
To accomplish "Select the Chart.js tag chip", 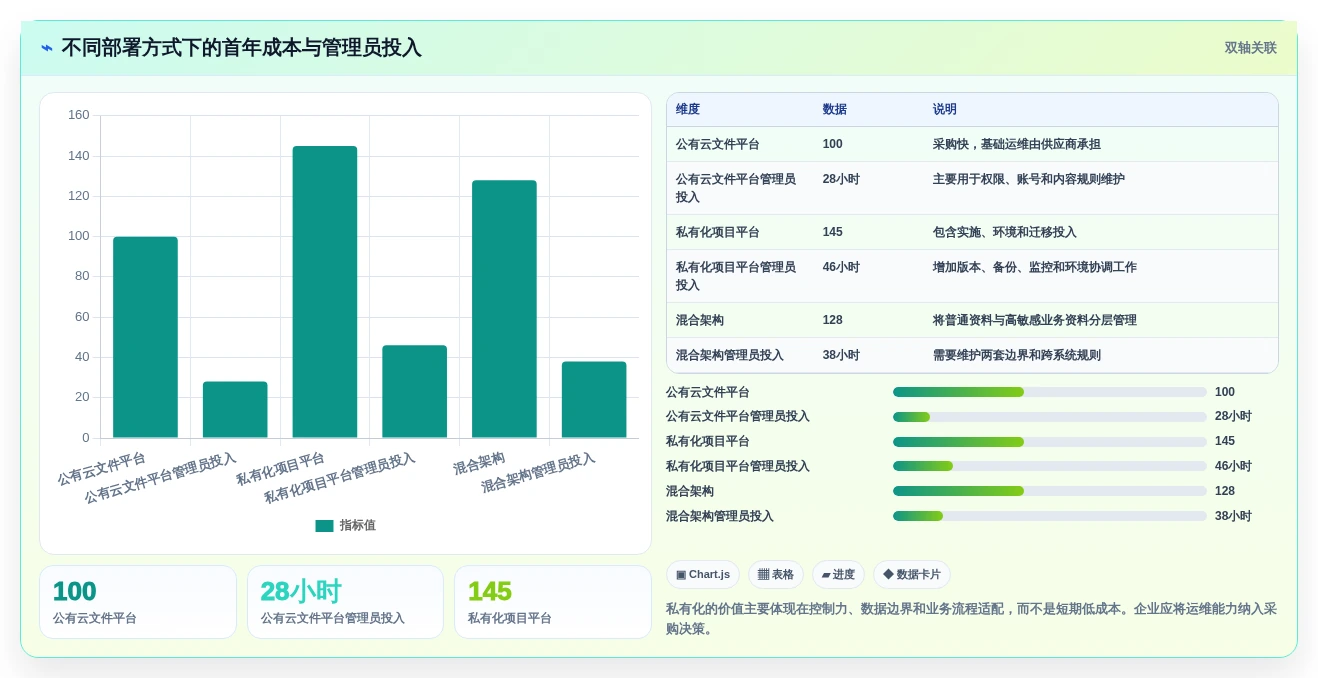I will (703, 575).
